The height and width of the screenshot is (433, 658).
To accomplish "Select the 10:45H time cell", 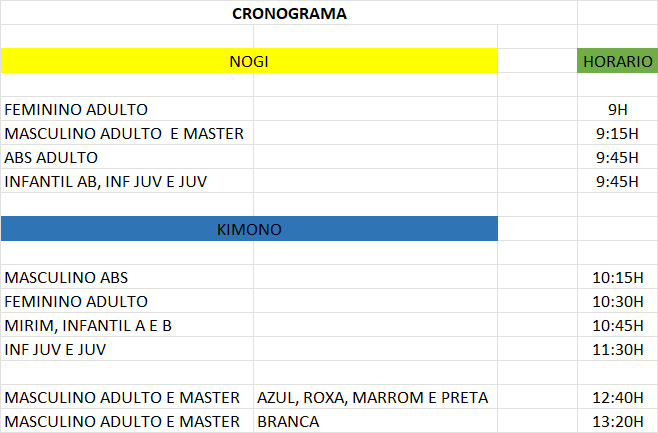I will click(x=617, y=325).
